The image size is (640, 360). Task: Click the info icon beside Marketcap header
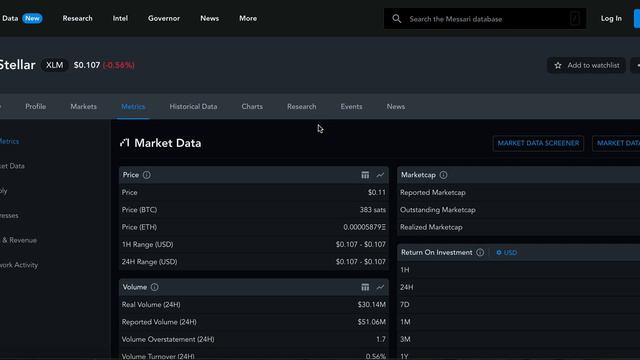(x=443, y=175)
